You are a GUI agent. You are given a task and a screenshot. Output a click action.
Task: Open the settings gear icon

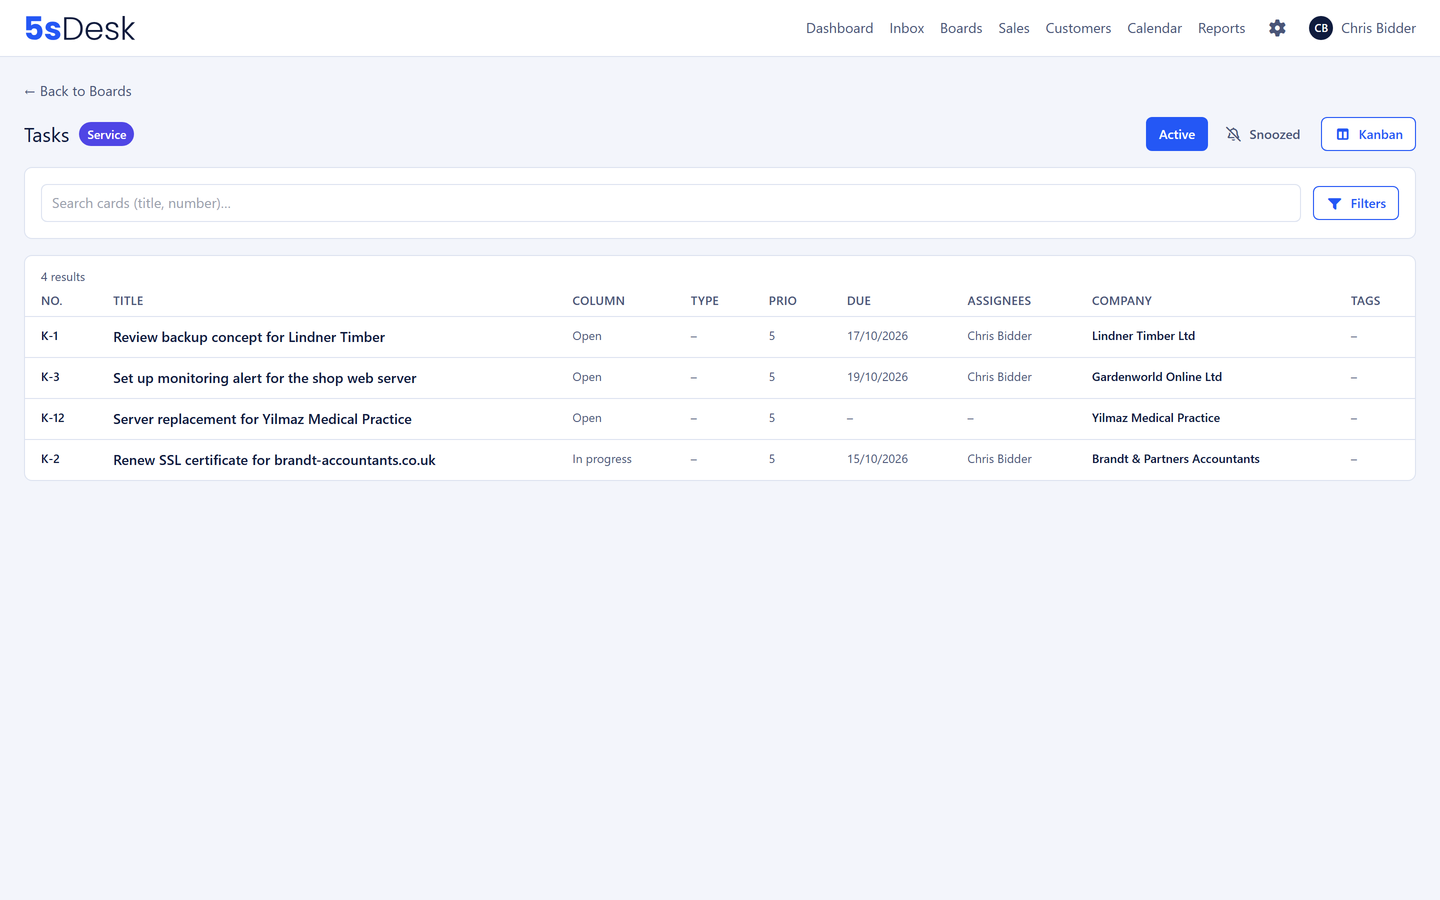[1277, 28]
